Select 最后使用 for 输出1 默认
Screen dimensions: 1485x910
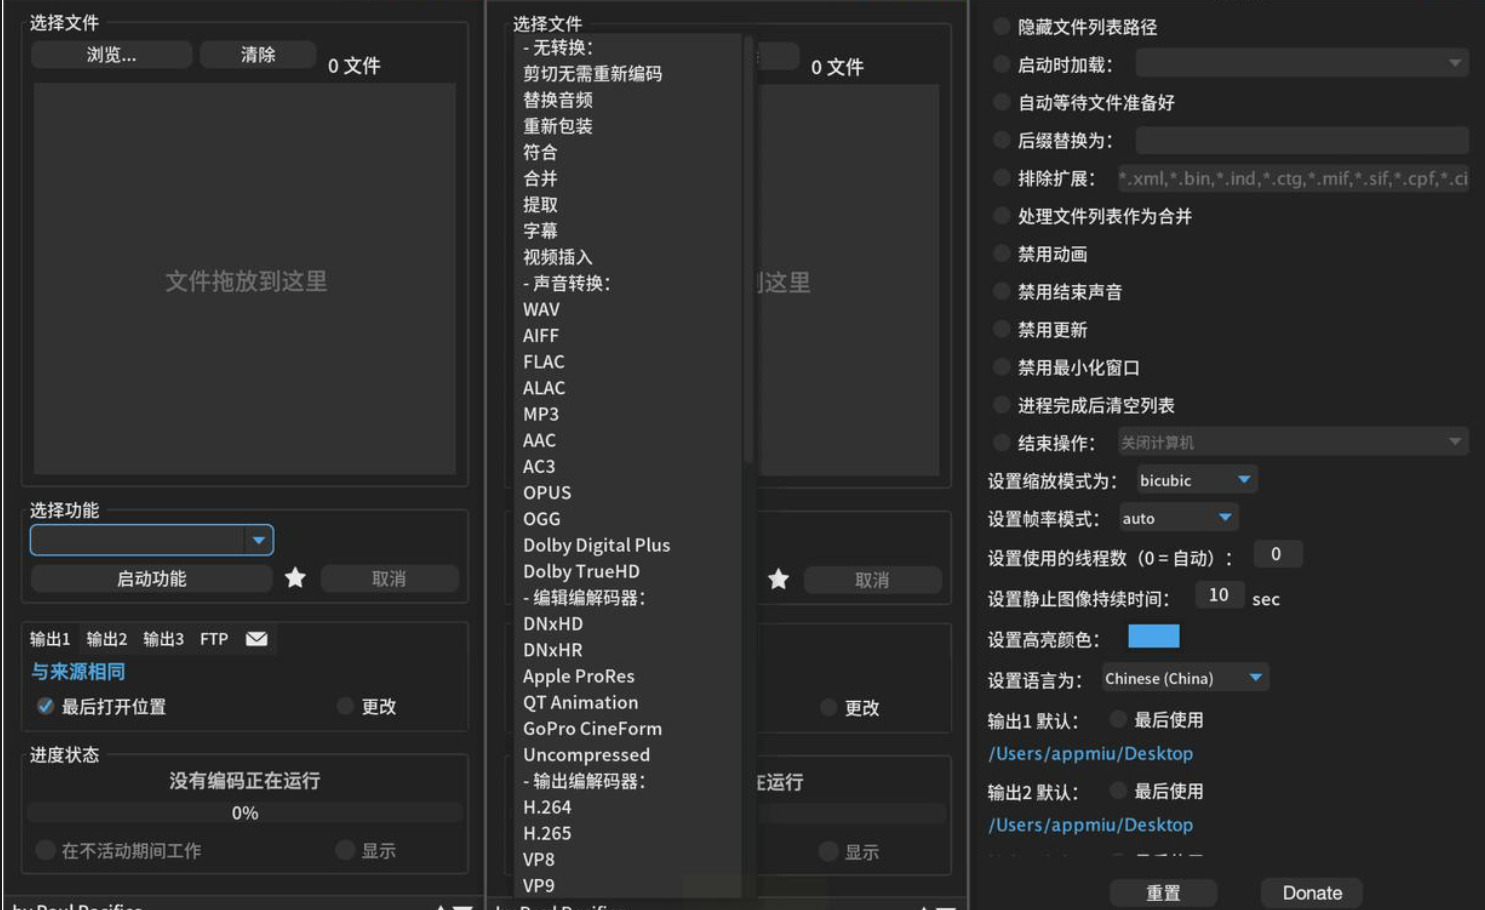click(x=1118, y=719)
